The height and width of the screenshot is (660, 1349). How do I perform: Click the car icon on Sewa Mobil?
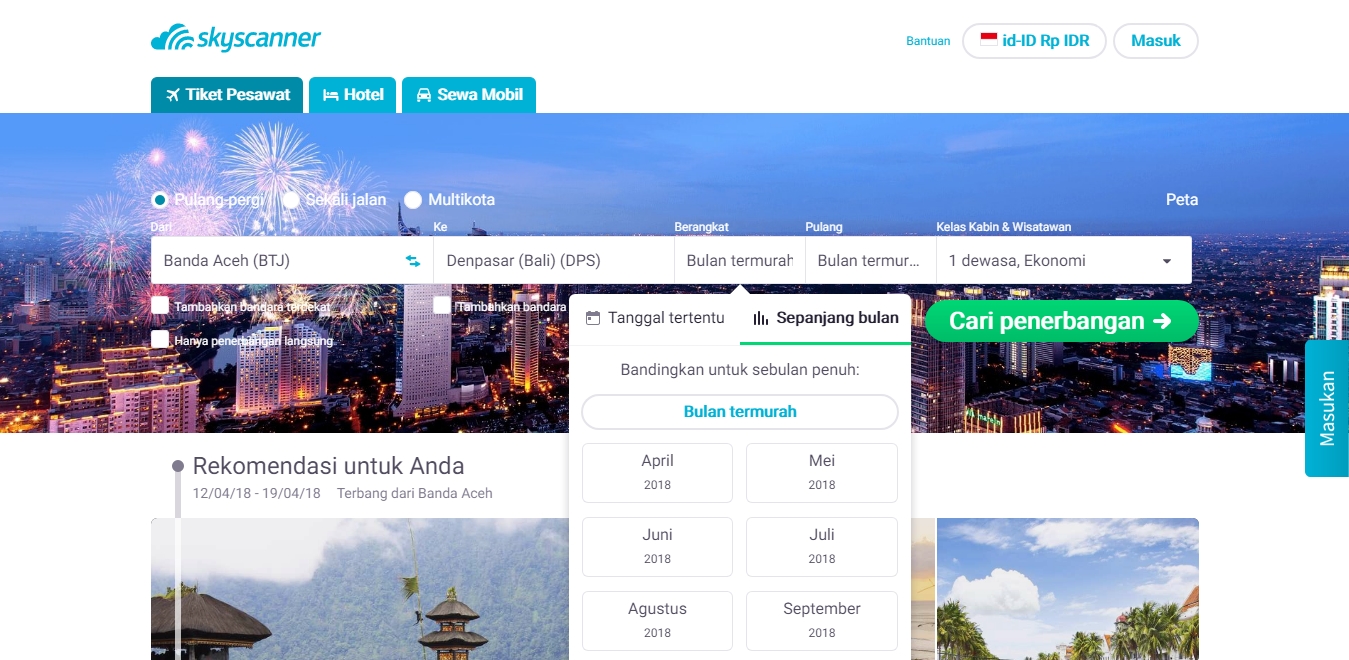click(x=424, y=95)
